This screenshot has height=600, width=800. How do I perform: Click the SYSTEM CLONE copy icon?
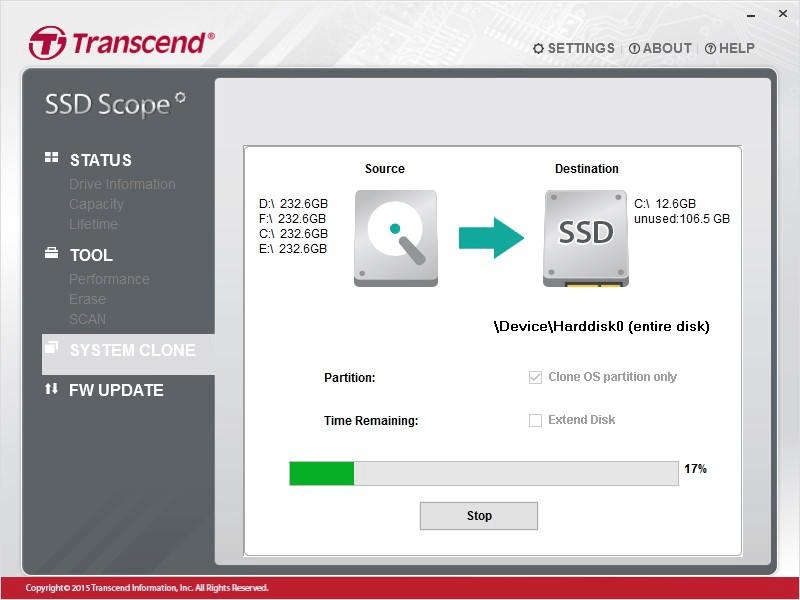pyautogui.click(x=52, y=347)
